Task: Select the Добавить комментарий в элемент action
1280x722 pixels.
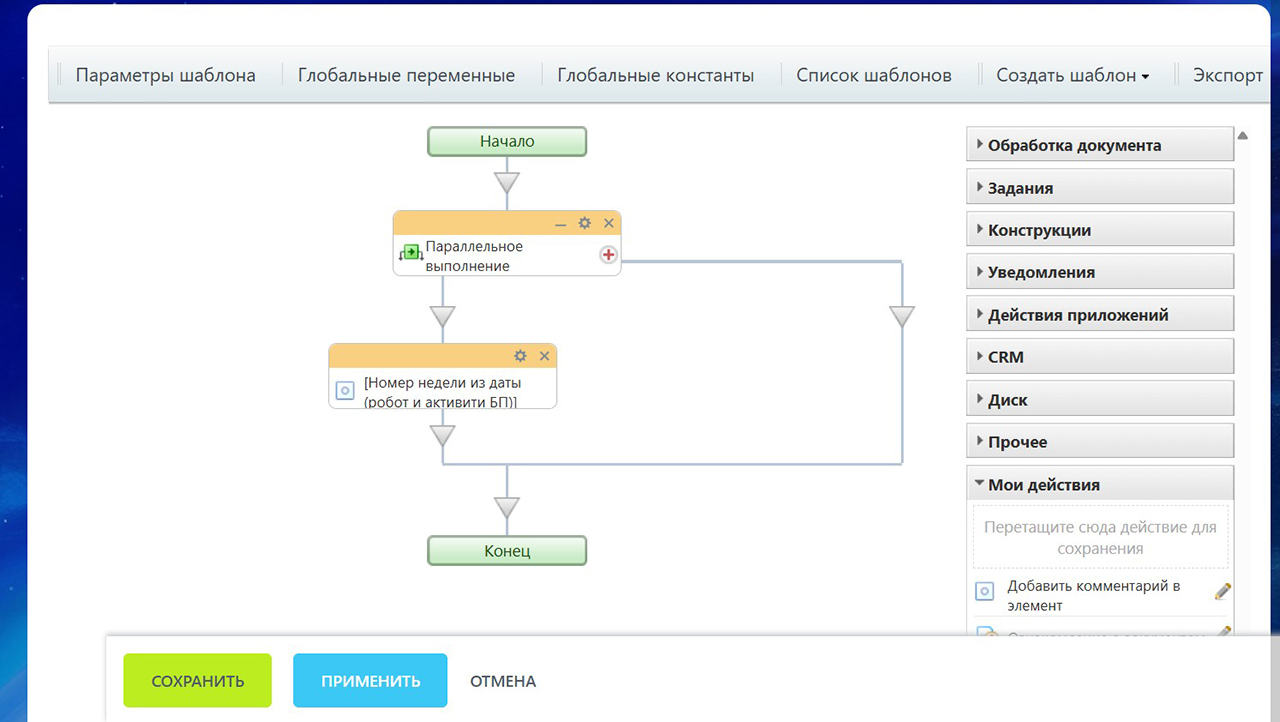Action: click(1094, 596)
